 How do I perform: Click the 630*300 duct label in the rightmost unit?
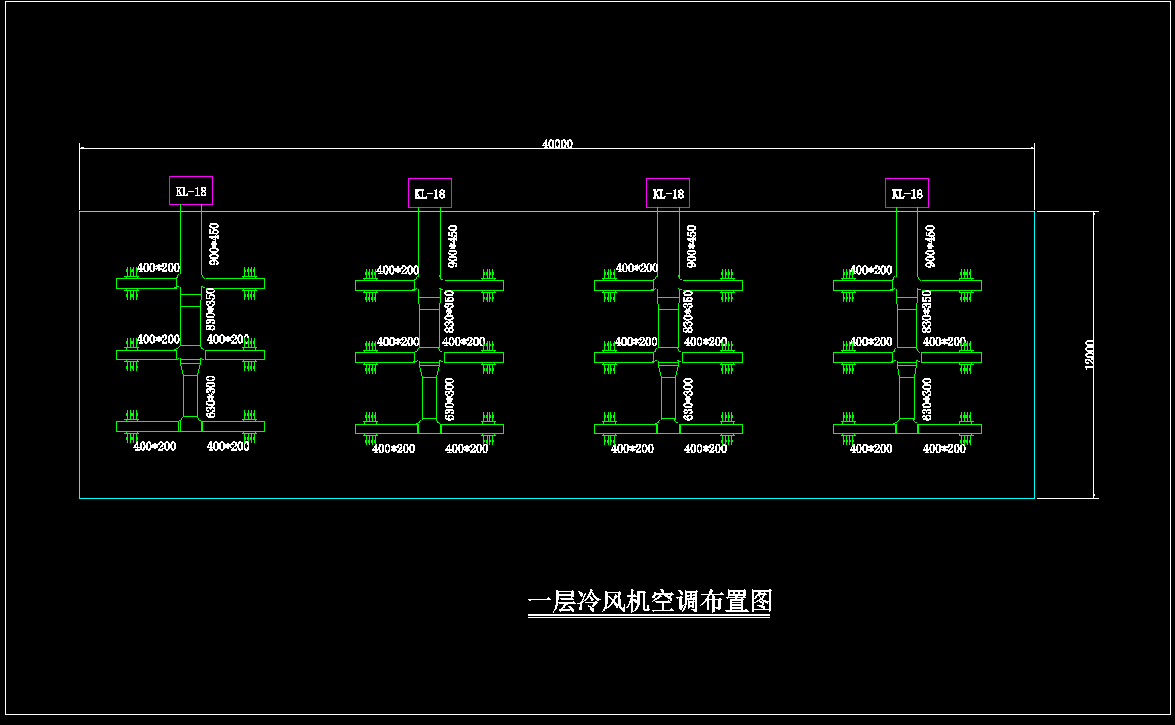927,399
